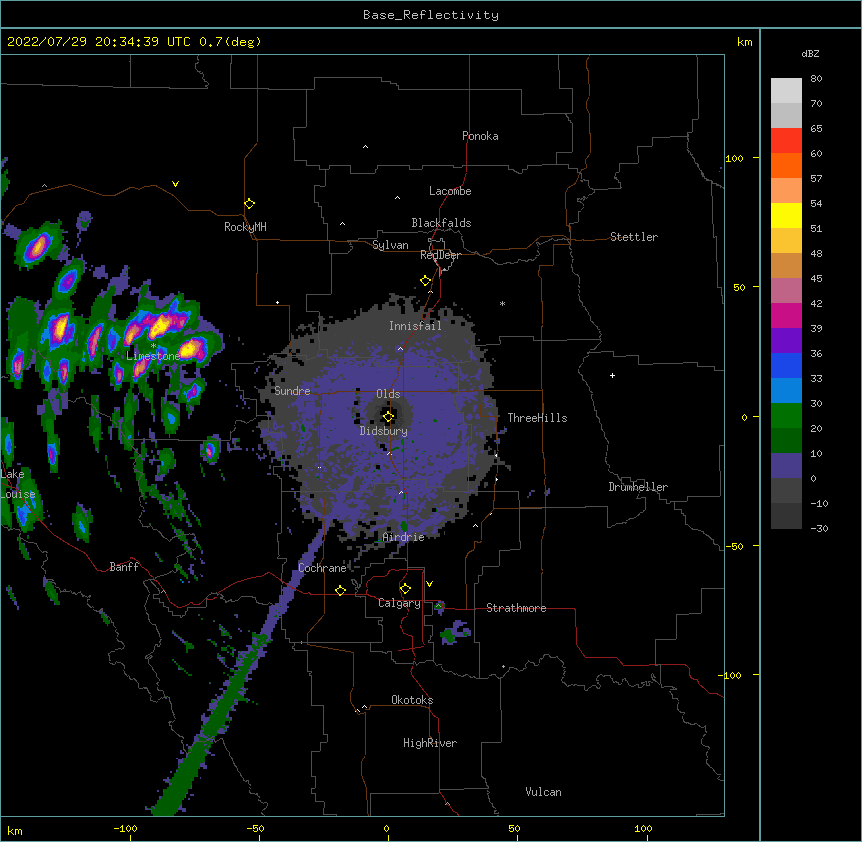Select the bright green 20-30 dBZ legend swatch
Viewport: 862px width, 842px height.
(x=786, y=416)
